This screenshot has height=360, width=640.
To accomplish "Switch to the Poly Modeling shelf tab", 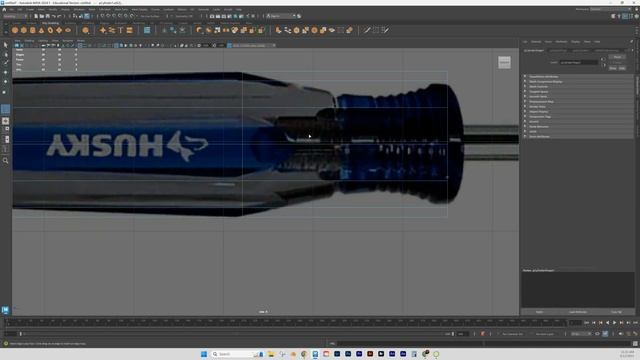I will tap(50, 23).
